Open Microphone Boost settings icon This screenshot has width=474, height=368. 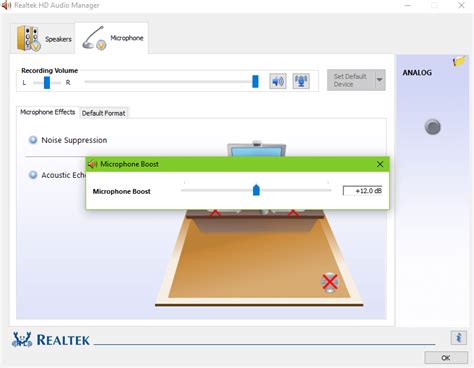tap(301, 81)
